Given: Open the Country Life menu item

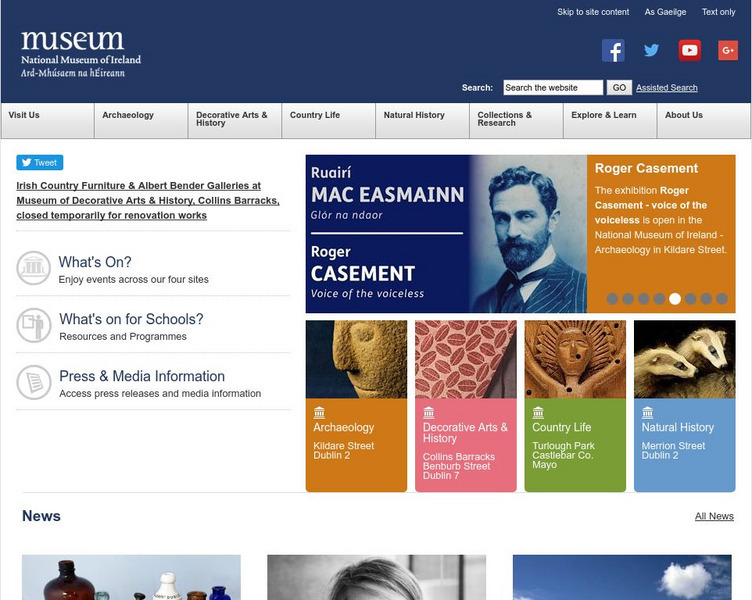Looking at the screenshot, I should pos(329,120).
